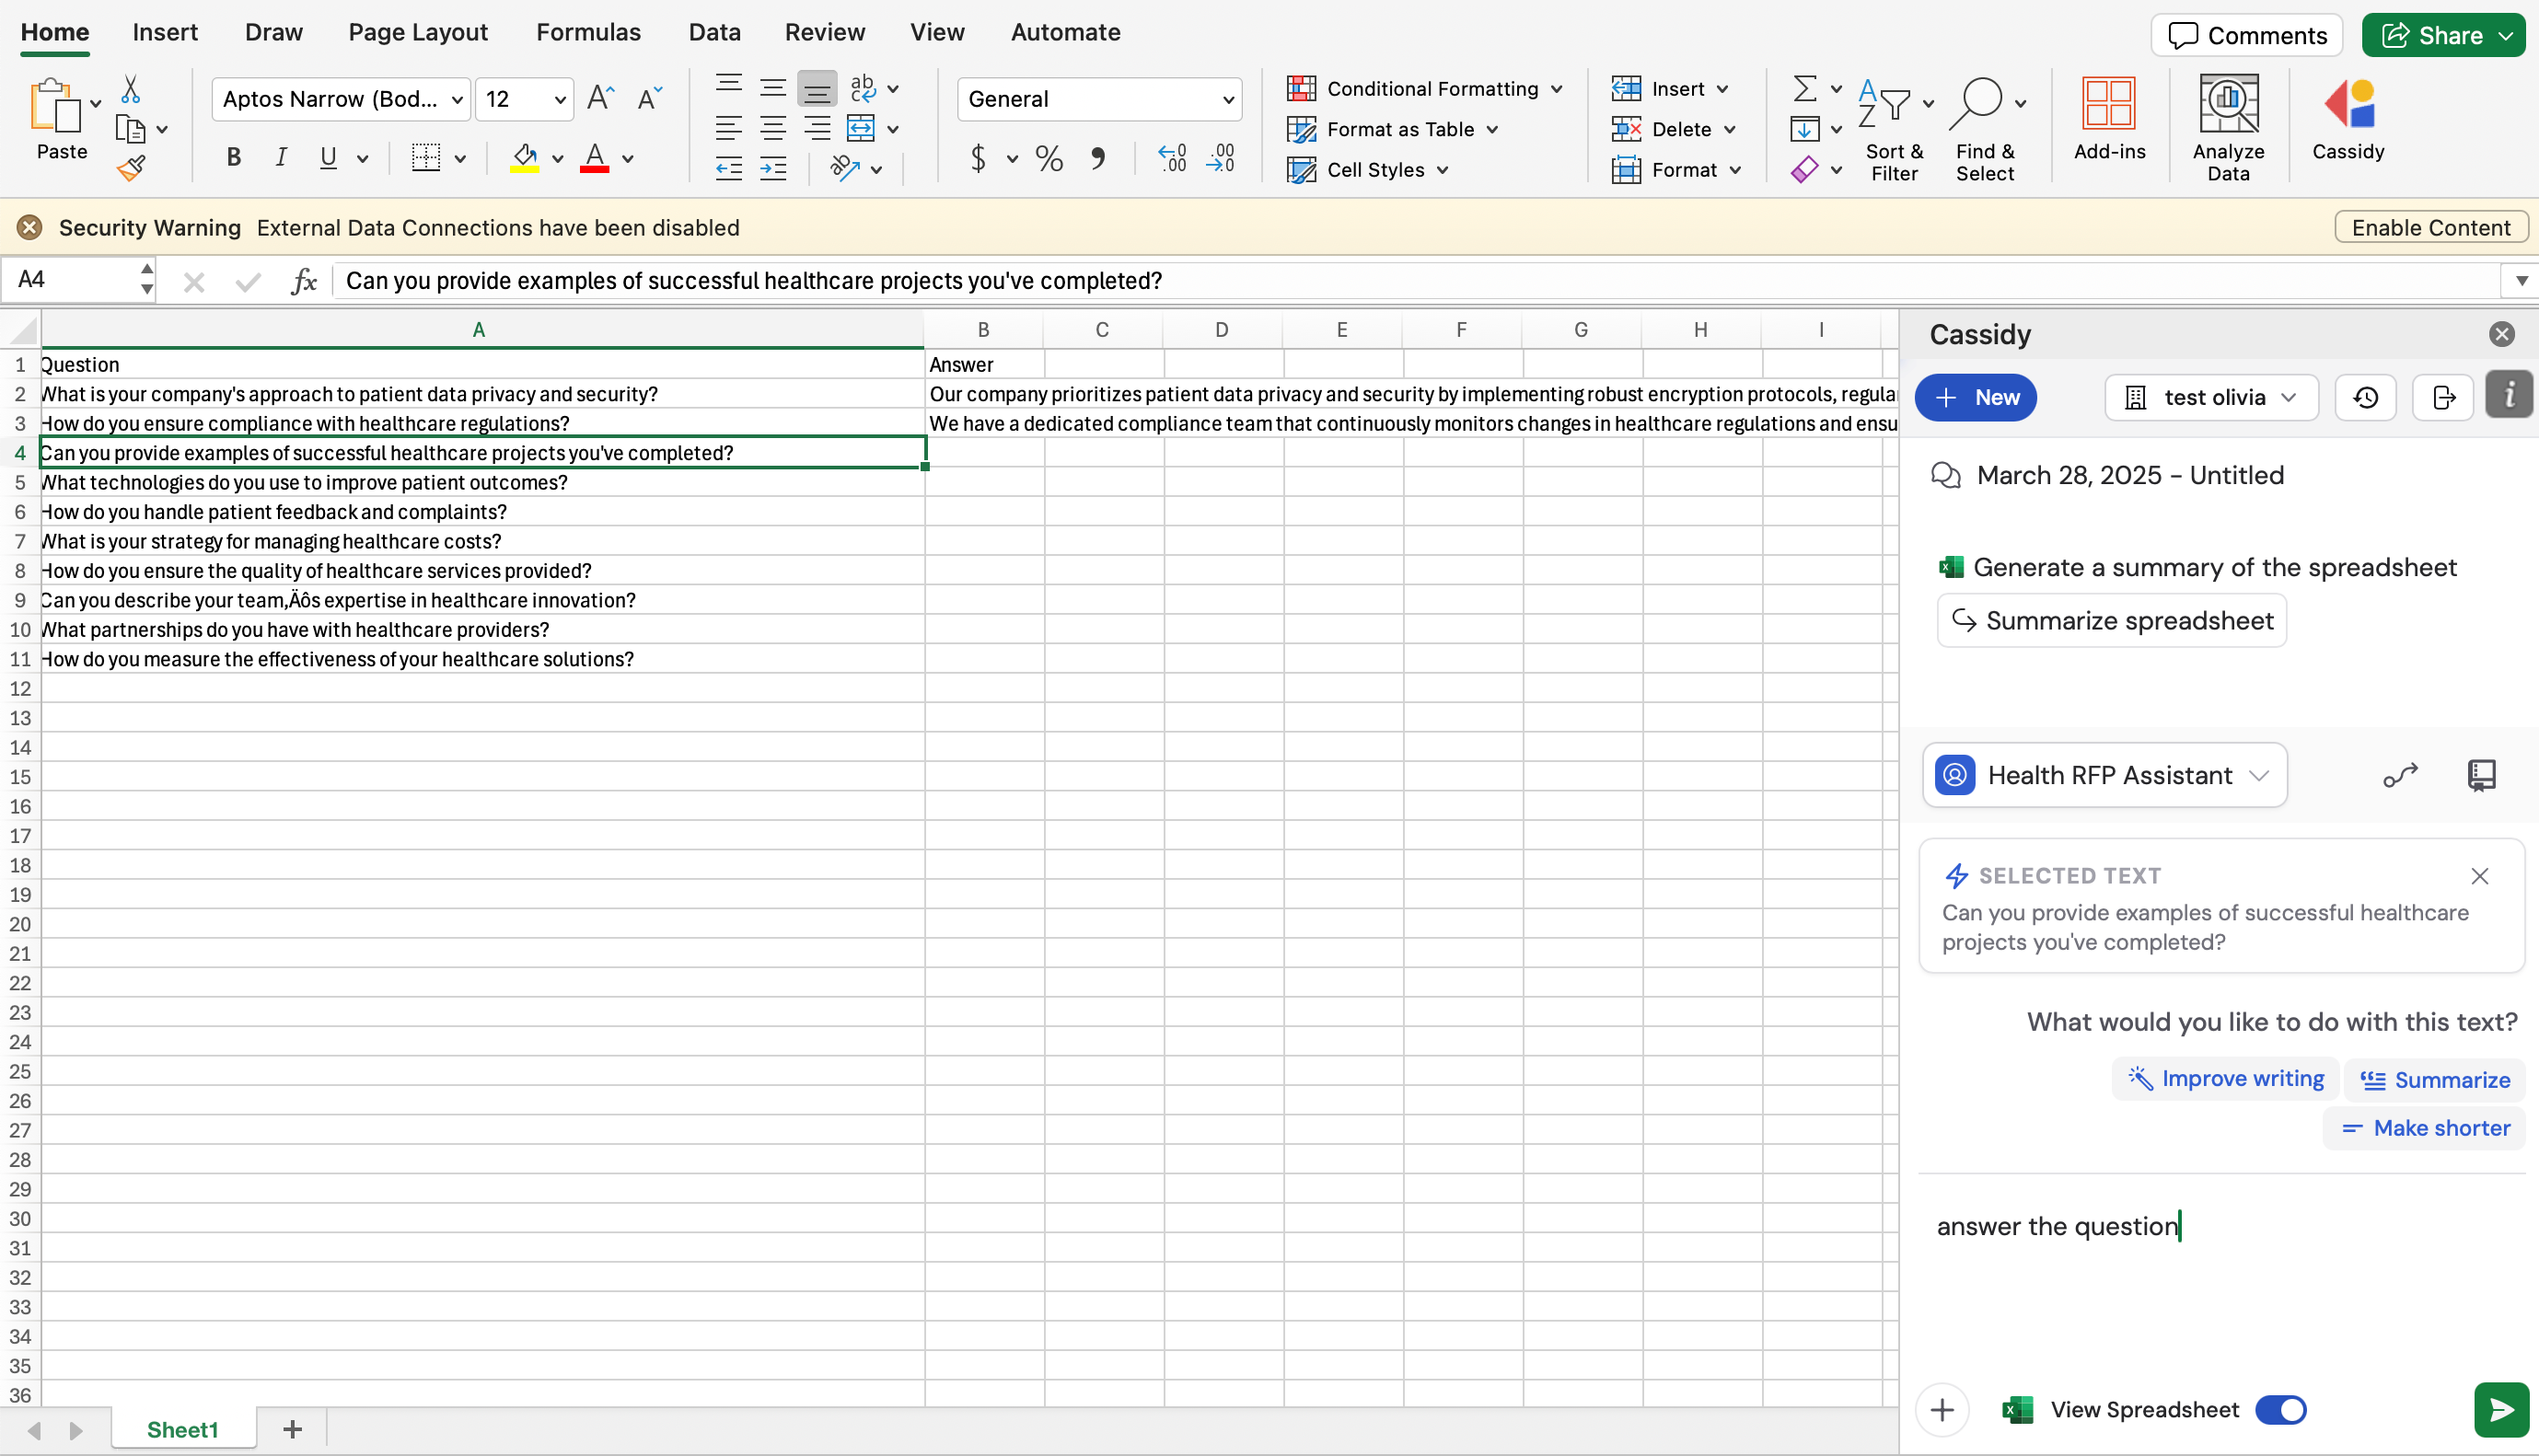Open chat history in the Cassidy panel
This screenshot has width=2539, height=1456.
2365,397
